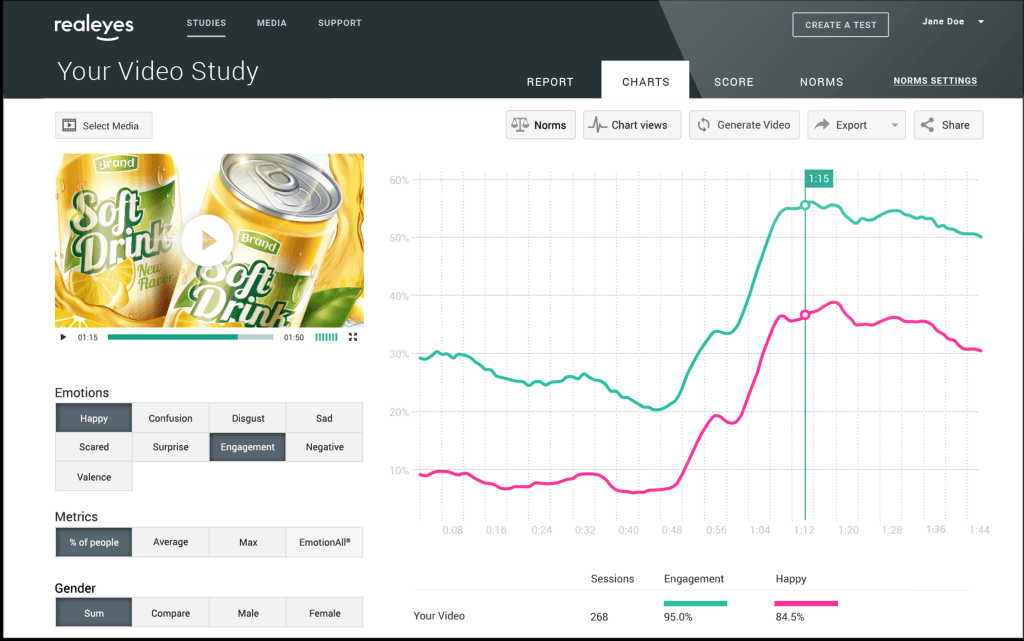Click the volume bars icon in the player

[x=327, y=337]
